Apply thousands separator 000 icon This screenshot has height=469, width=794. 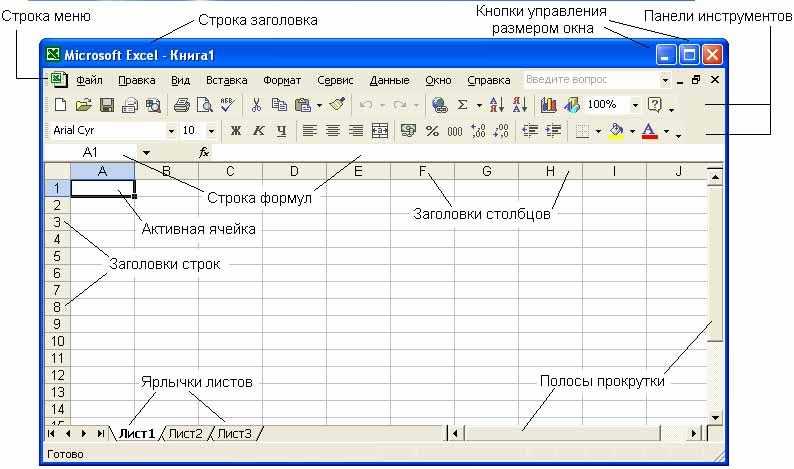[455, 132]
